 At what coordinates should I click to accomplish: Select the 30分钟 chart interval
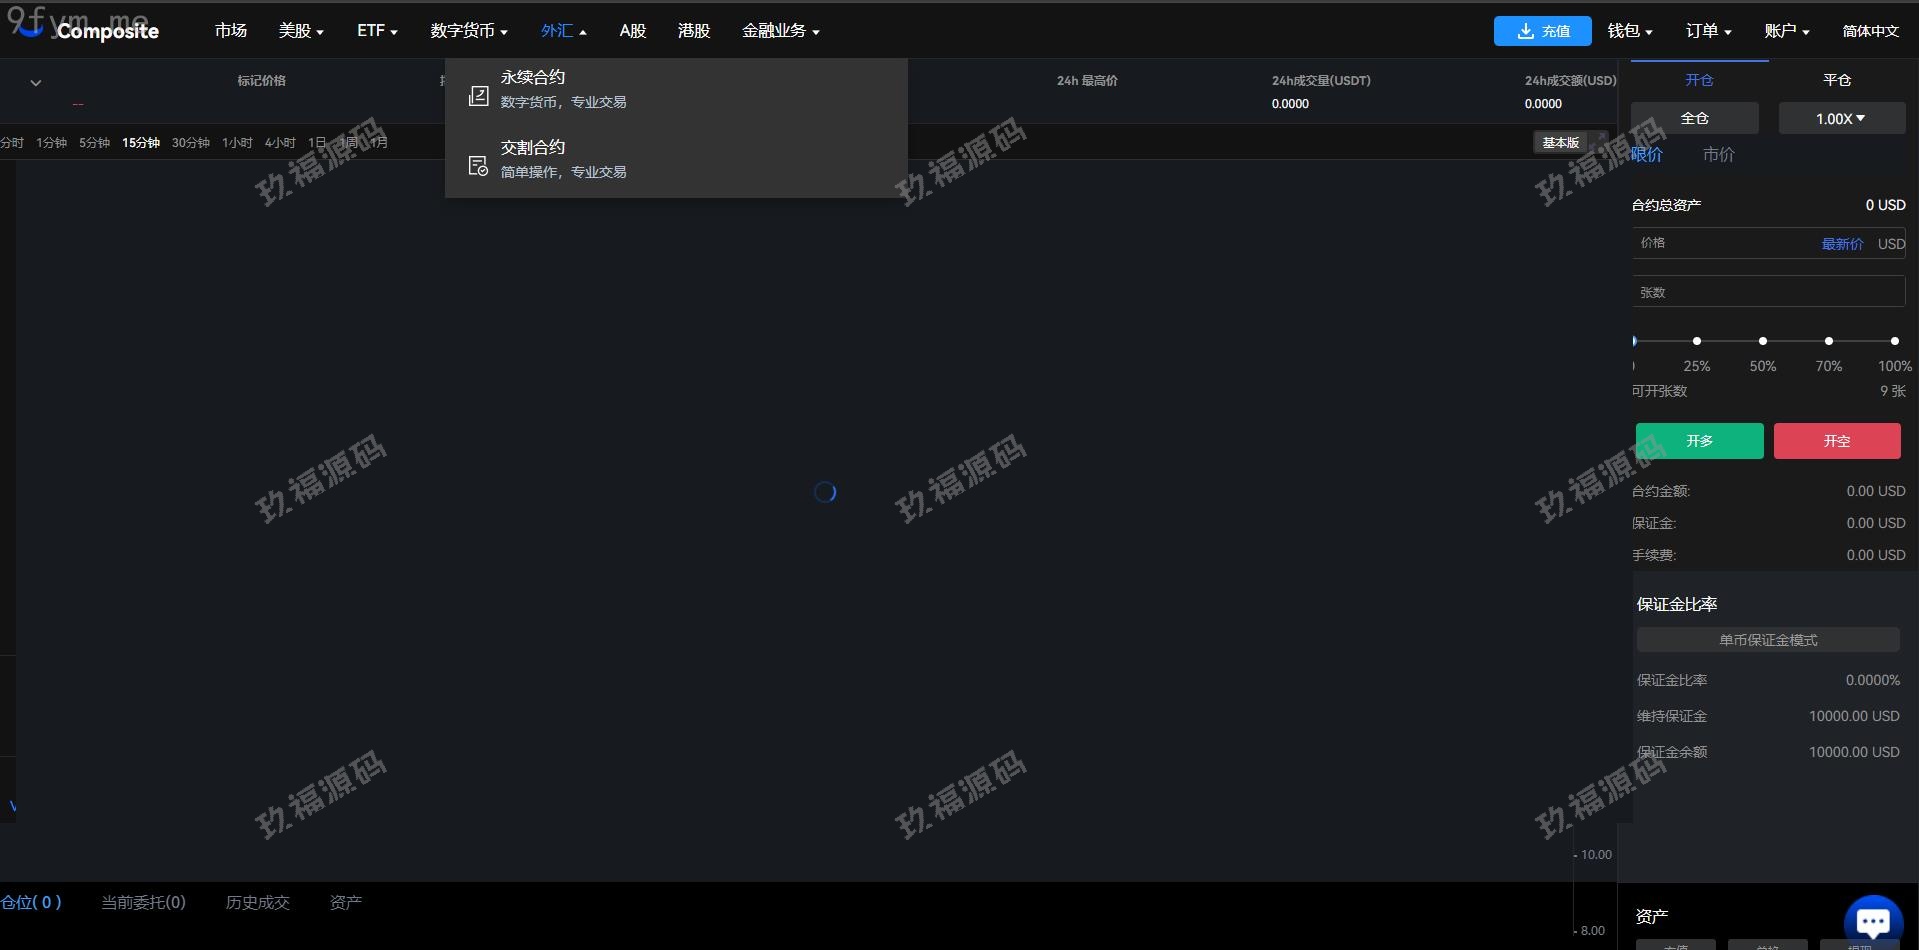[x=190, y=143]
